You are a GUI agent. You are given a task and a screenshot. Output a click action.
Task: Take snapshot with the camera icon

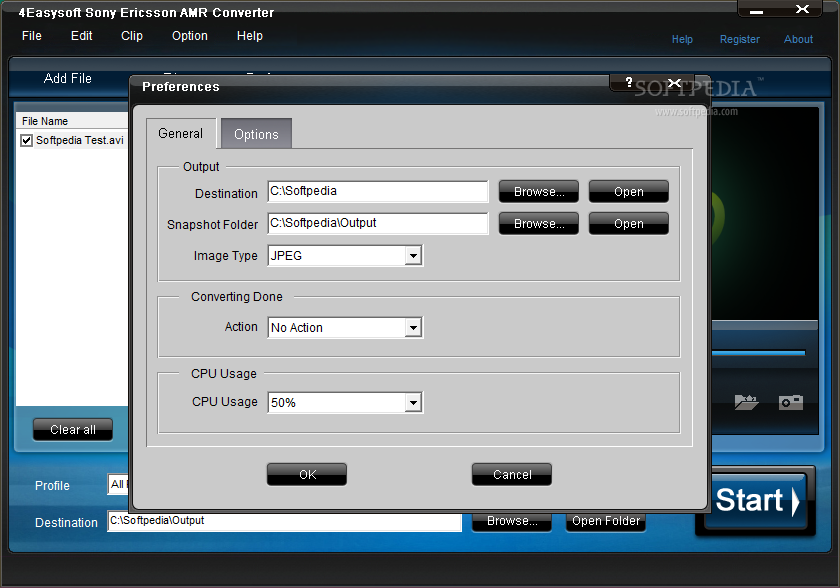pos(791,402)
